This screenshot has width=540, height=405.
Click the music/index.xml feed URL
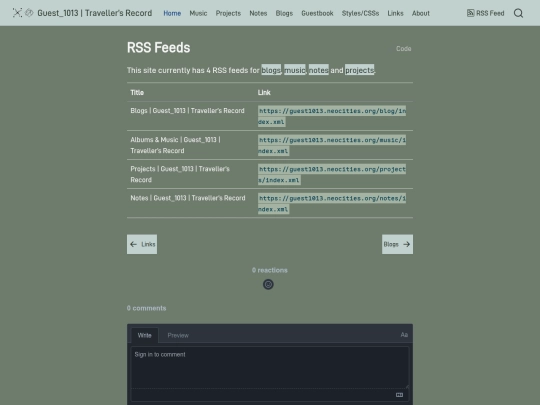(x=332, y=145)
